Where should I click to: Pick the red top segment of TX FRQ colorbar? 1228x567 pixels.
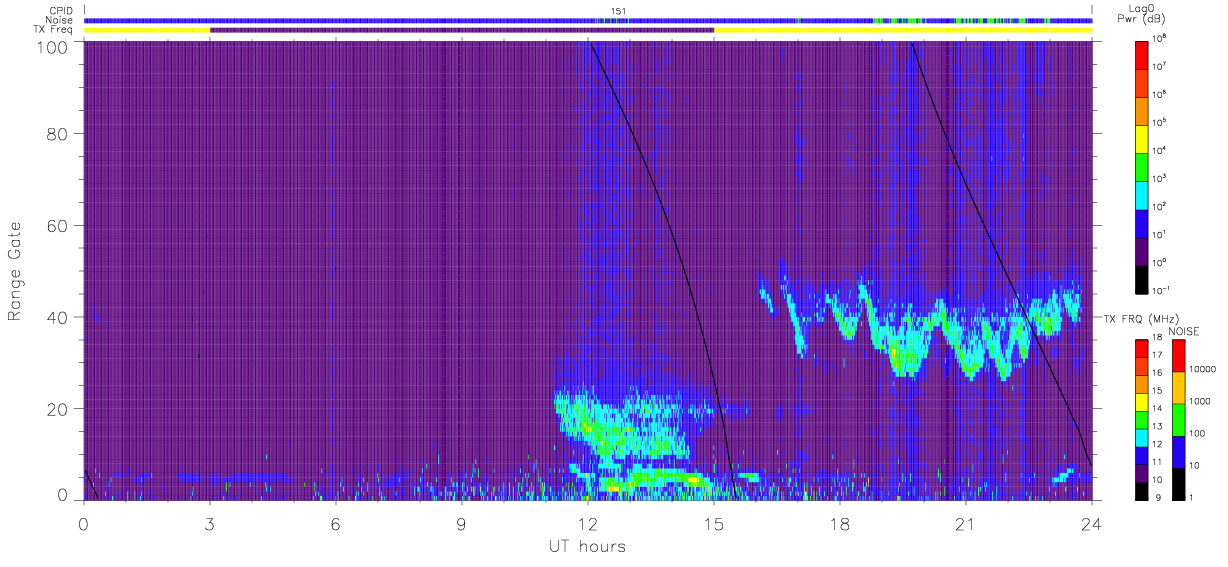[1143, 349]
